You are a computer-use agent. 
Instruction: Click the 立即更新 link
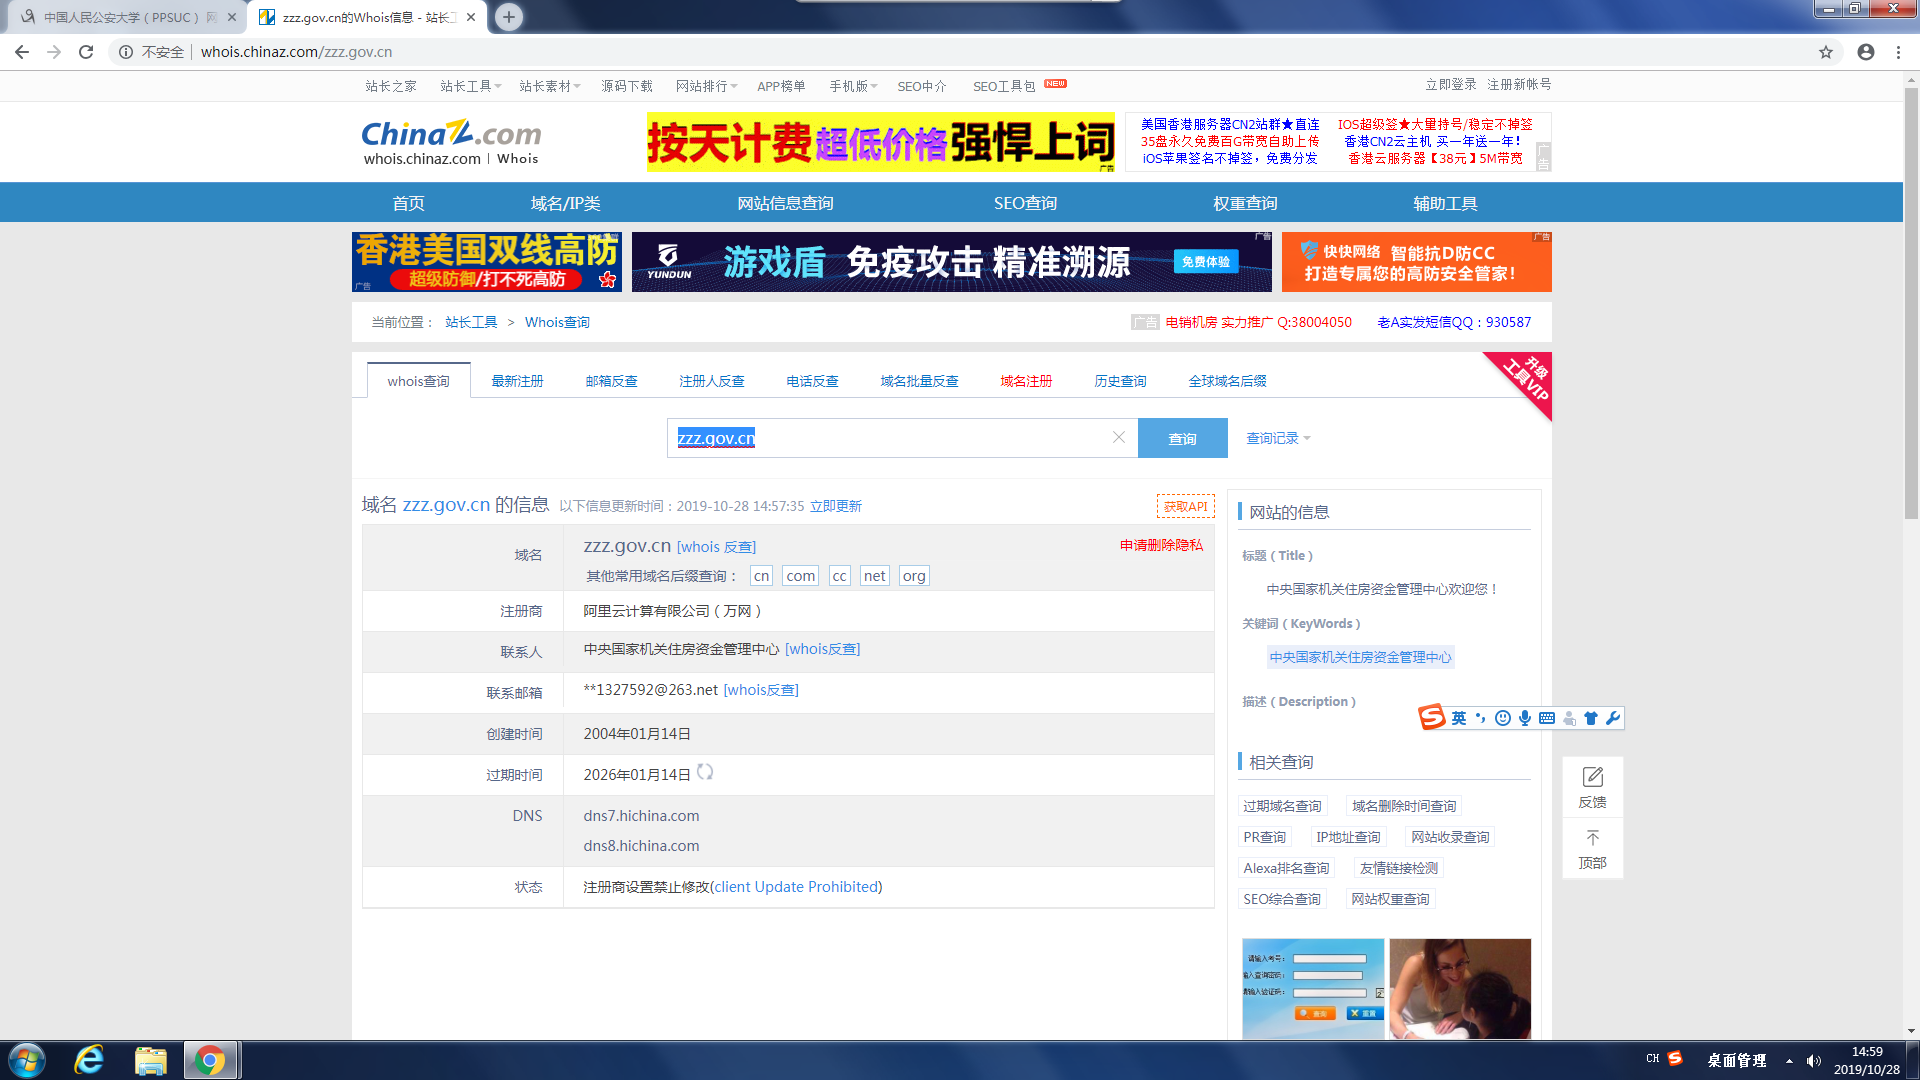pos(835,506)
